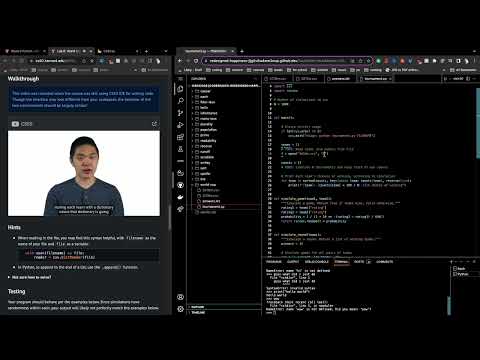This screenshot has width=480, height=360.
Task: Switch to the Output panel tab
Action: (x=293, y=262)
